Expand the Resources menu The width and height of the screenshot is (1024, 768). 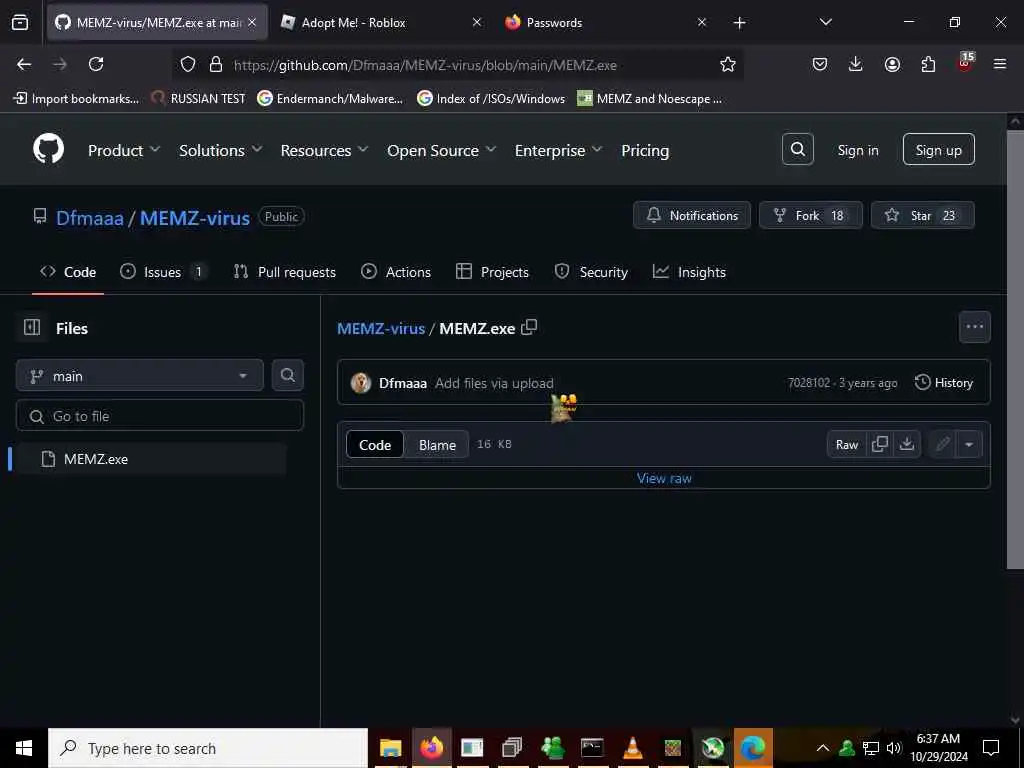(x=325, y=150)
